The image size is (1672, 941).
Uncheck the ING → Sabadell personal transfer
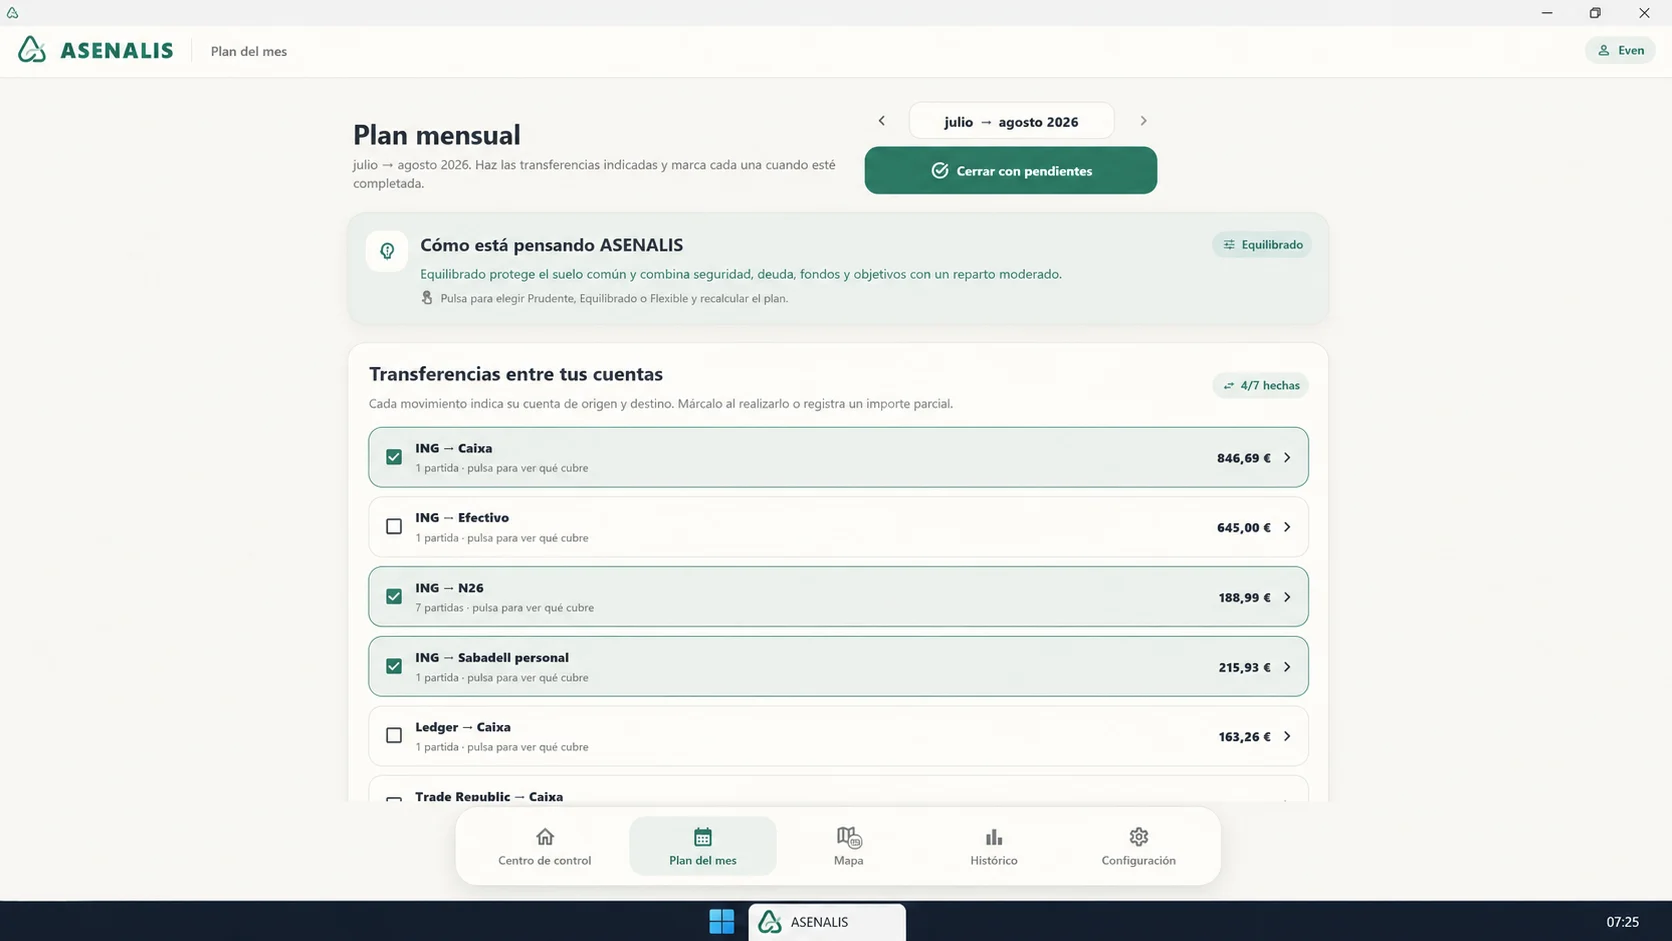tap(394, 666)
